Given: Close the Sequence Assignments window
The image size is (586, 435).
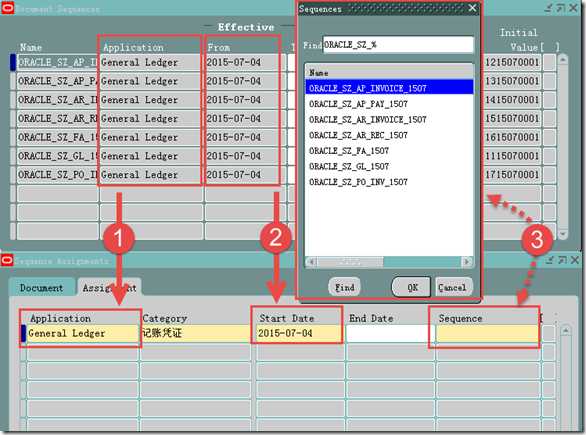Looking at the screenshot, I should (575, 260).
